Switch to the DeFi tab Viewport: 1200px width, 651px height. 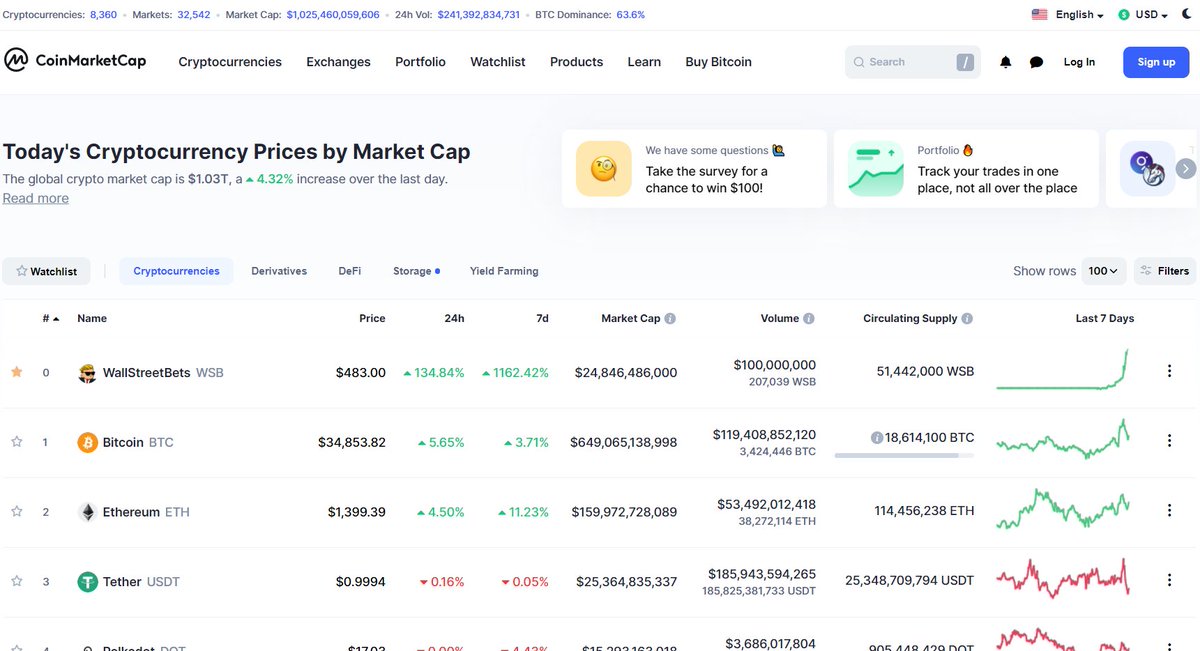[x=350, y=271]
